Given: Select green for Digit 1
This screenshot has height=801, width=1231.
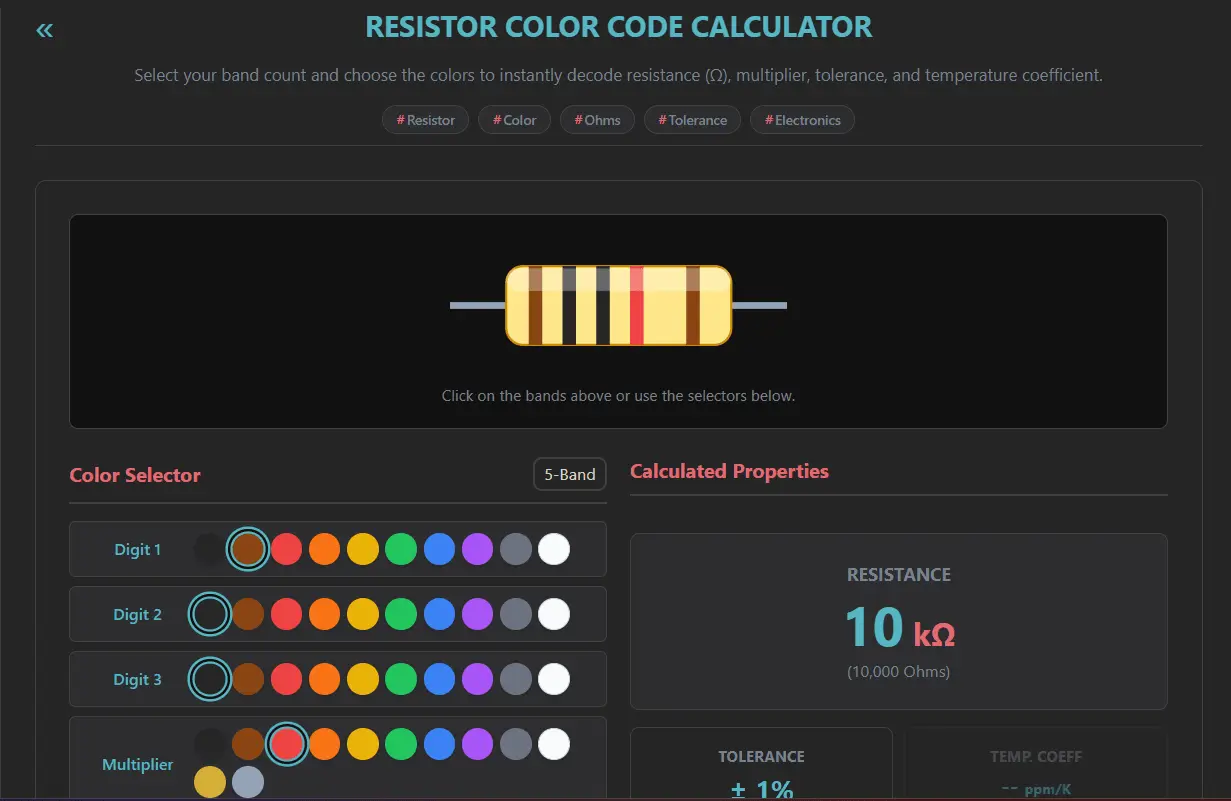Looking at the screenshot, I should tap(401, 549).
